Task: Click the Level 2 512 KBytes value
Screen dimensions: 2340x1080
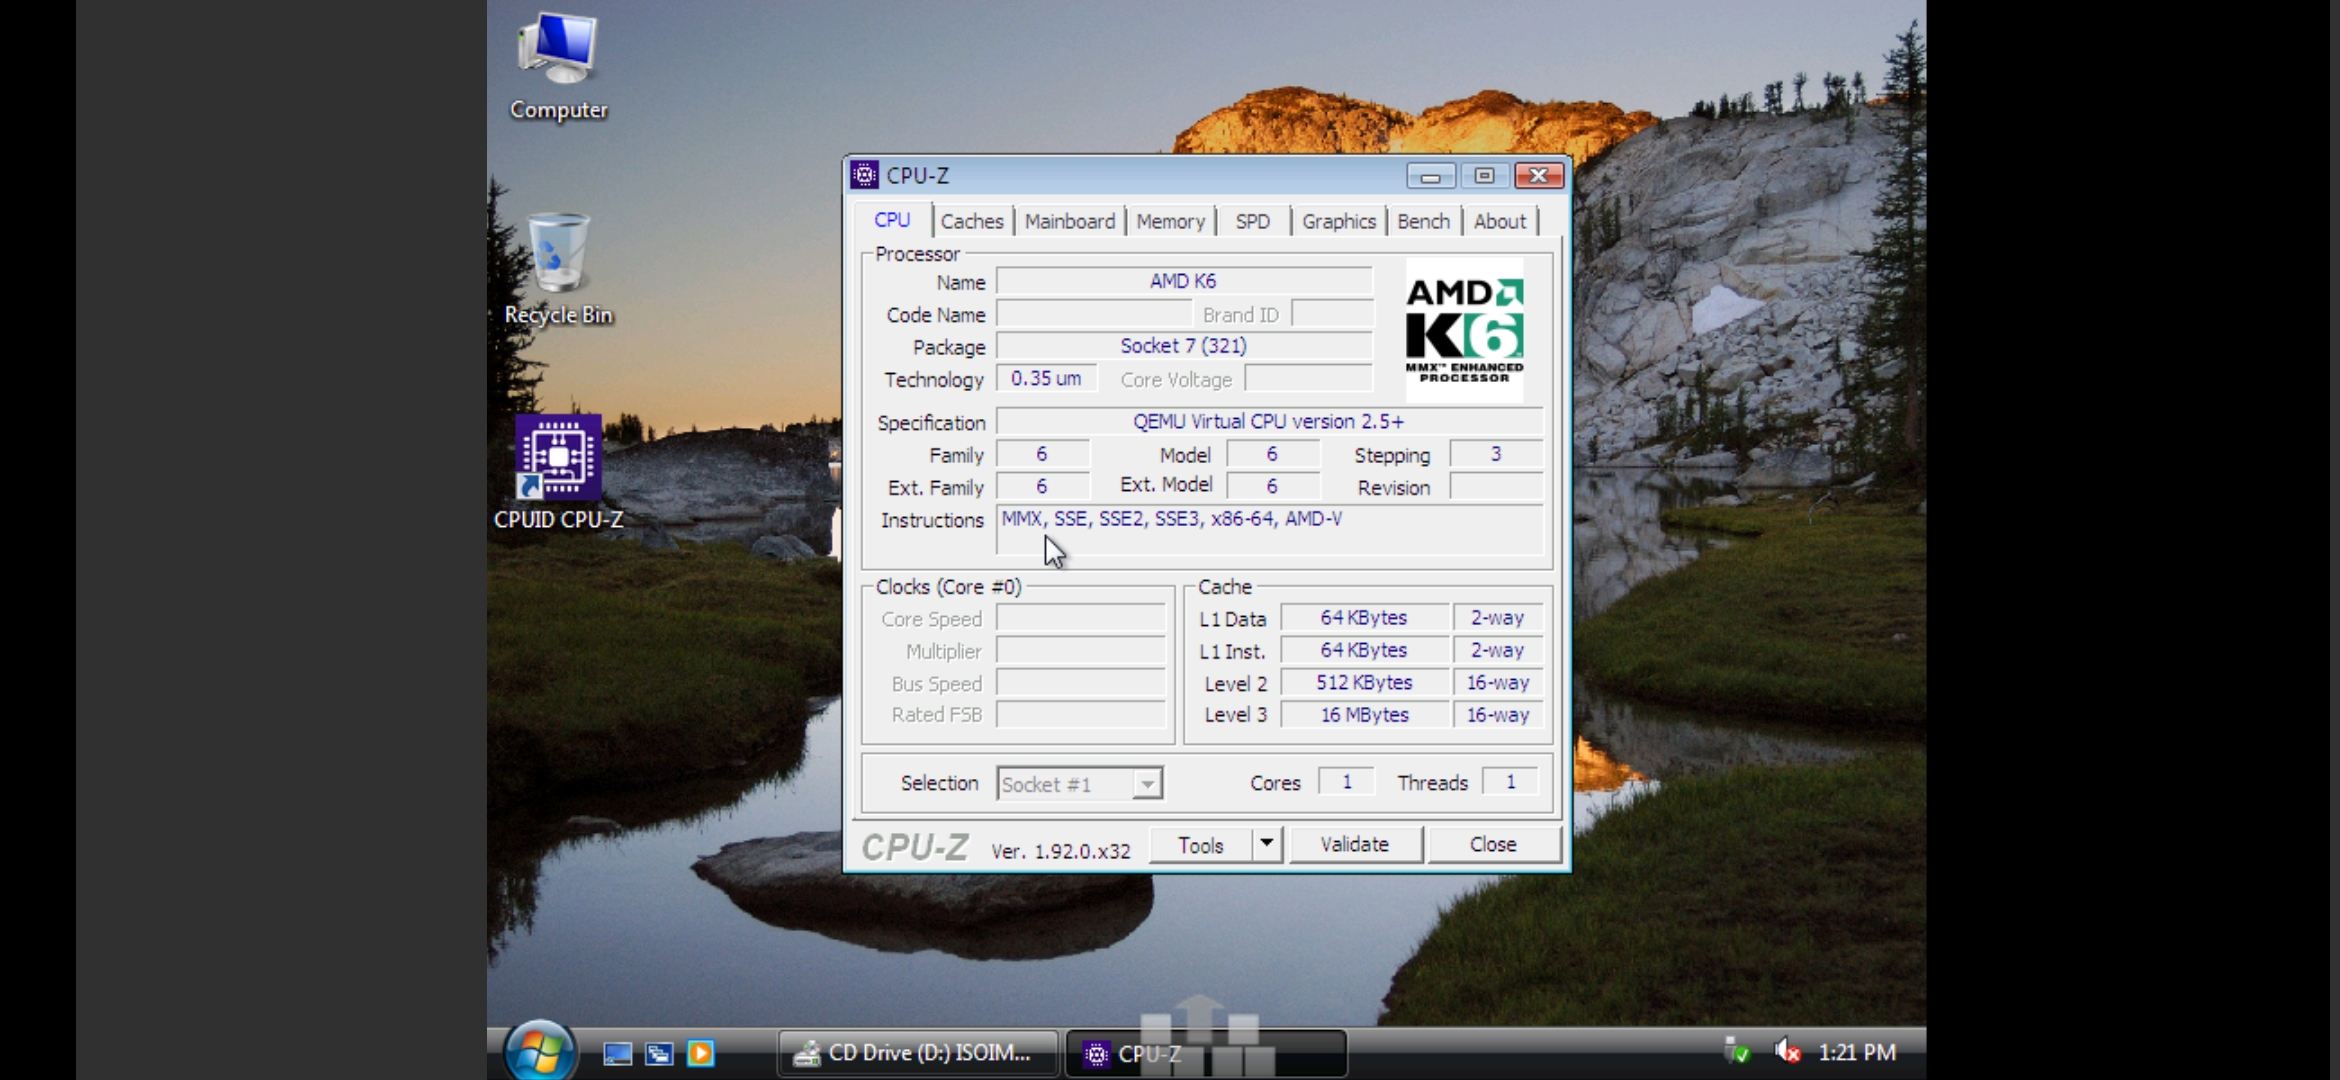Action: click(x=1364, y=683)
